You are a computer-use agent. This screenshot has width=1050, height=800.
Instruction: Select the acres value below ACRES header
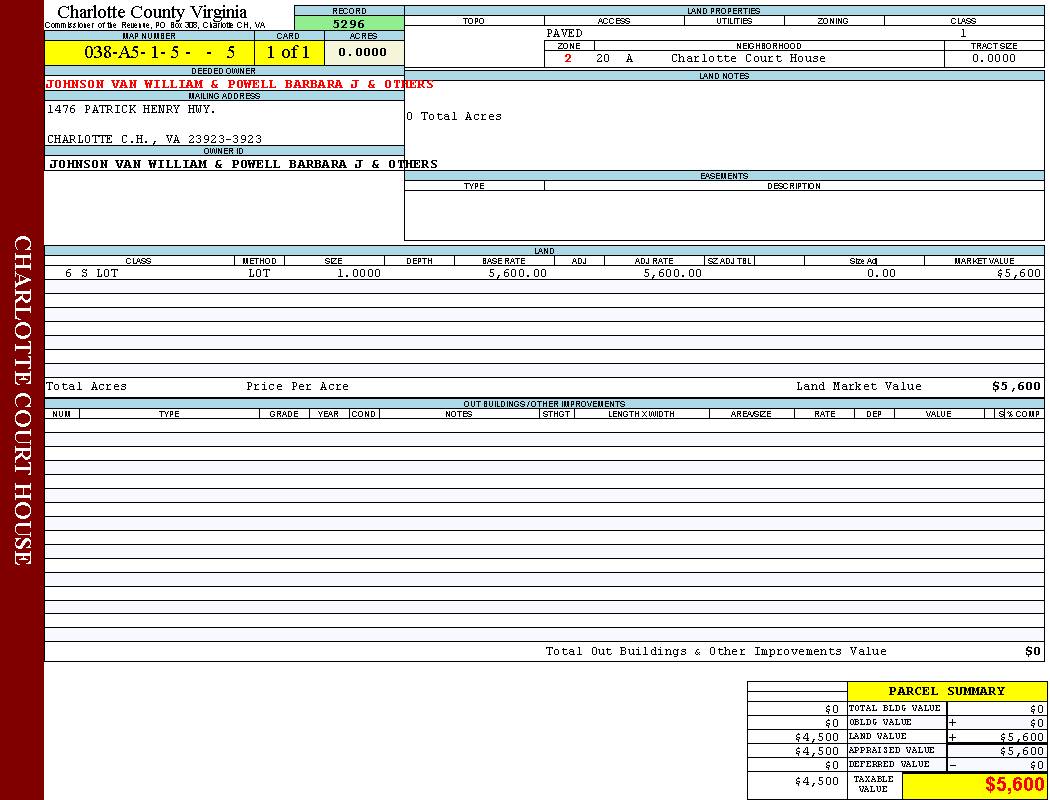tap(362, 53)
